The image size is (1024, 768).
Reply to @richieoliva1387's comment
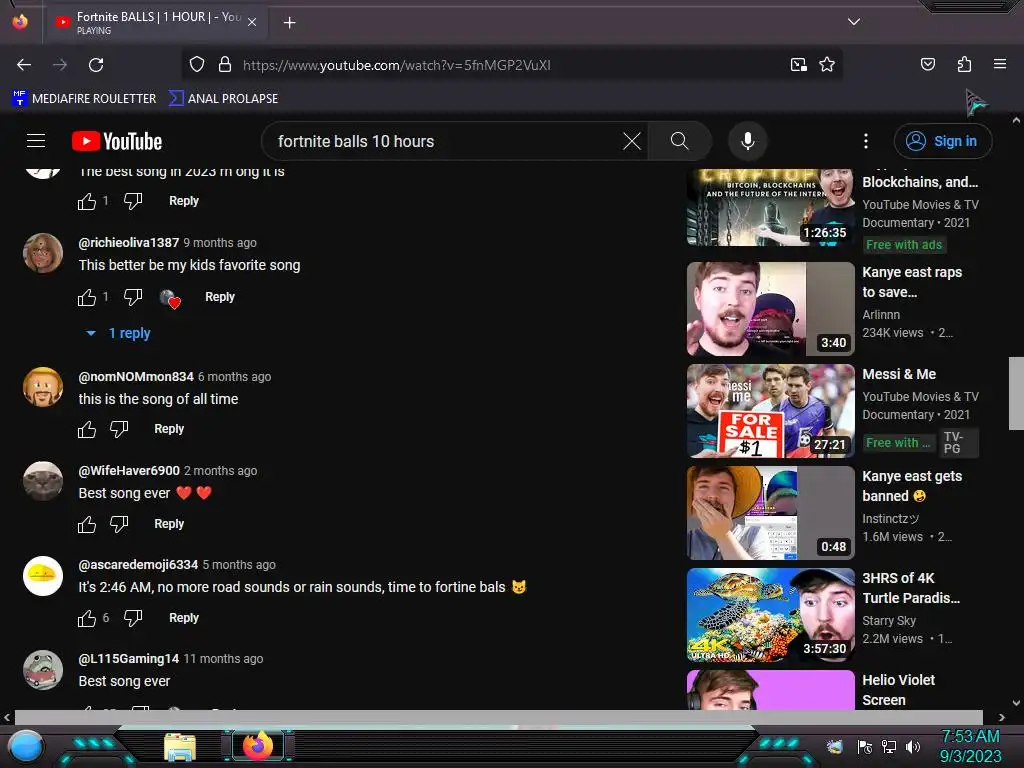pyautogui.click(x=219, y=296)
